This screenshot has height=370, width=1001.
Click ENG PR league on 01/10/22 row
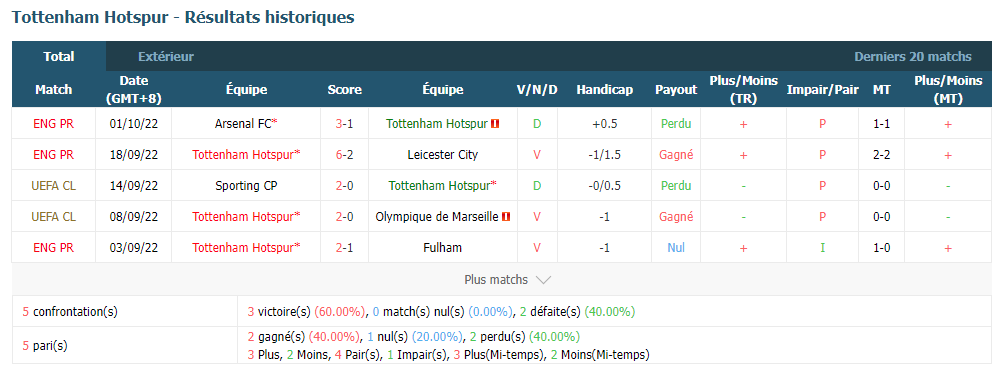(54, 124)
